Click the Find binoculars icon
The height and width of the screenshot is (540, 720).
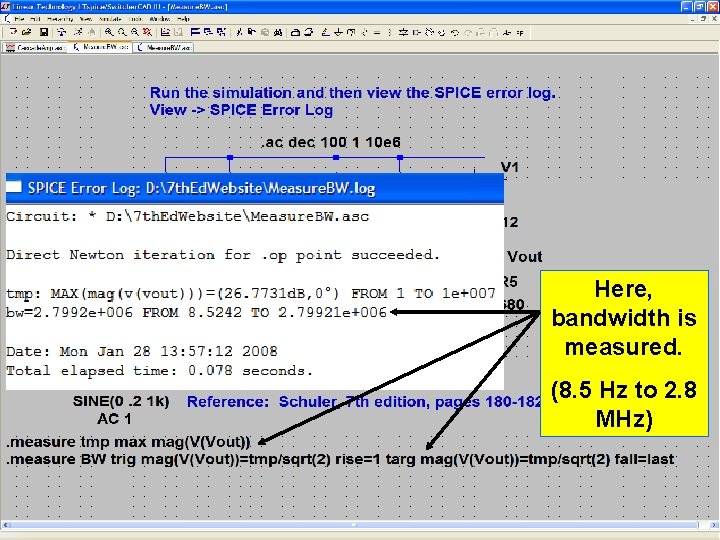click(278, 32)
